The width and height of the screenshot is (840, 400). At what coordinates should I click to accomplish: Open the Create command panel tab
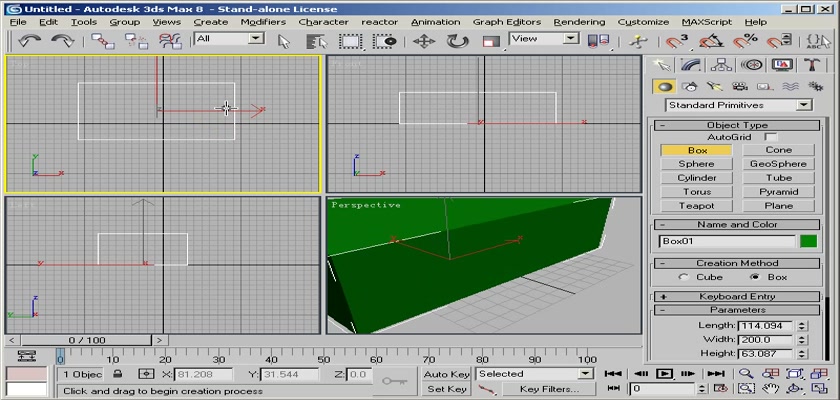tap(662, 65)
